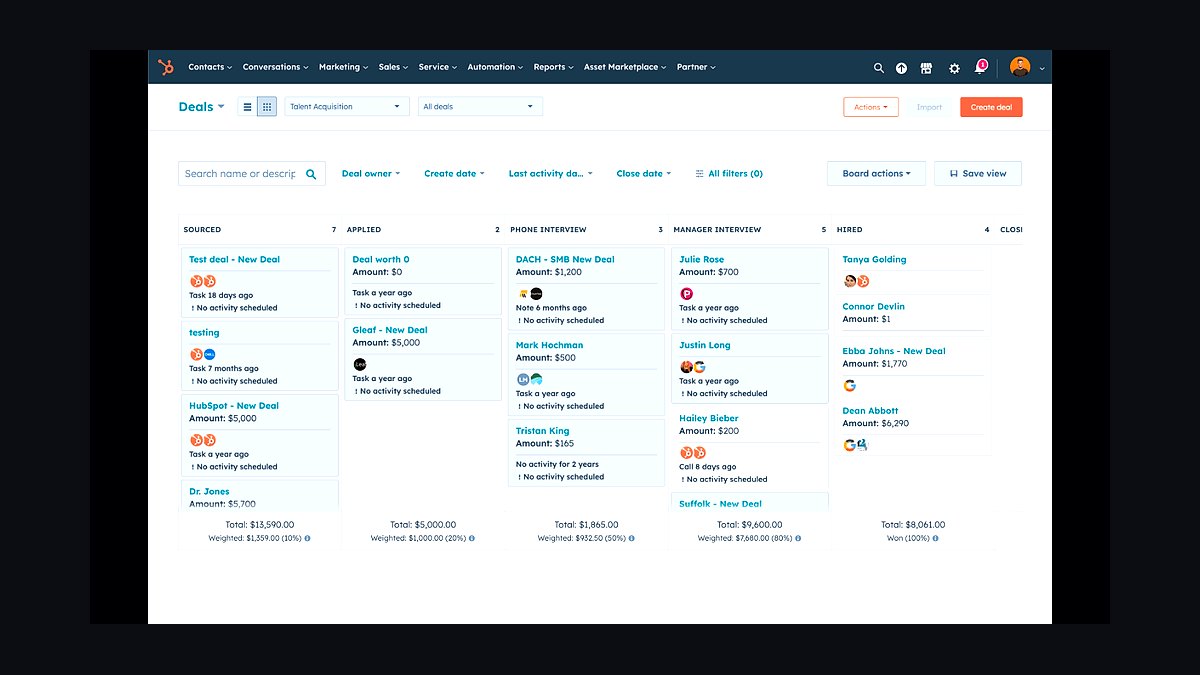Click info icon beside Applied weighted total
The width and height of the screenshot is (1200, 675).
point(471,538)
